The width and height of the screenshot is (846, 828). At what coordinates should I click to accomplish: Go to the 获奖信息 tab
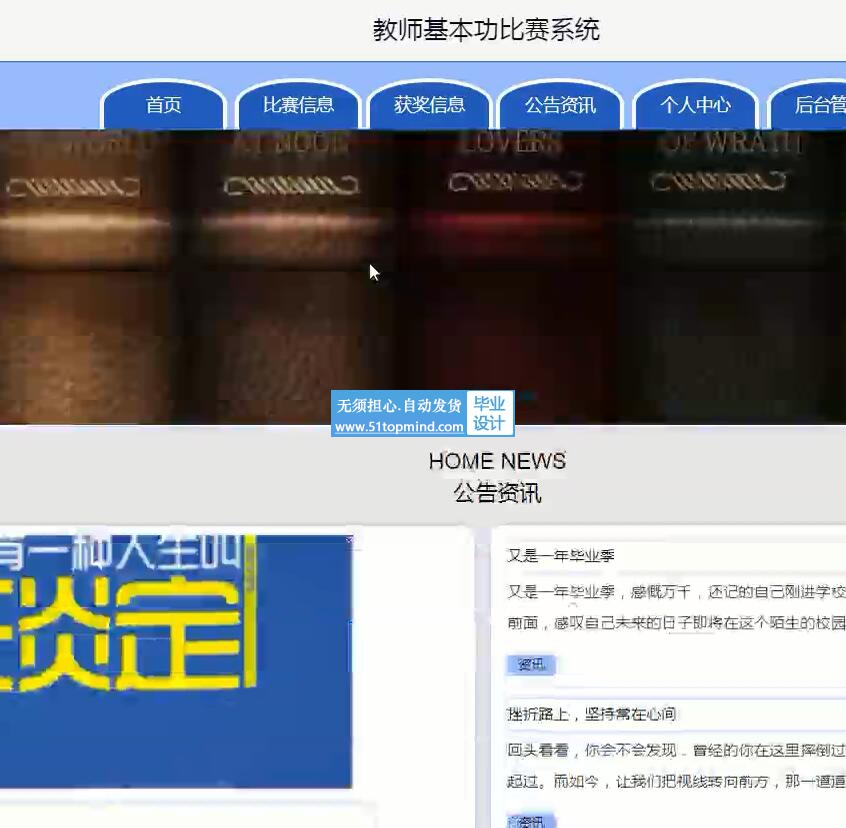[x=429, y=105]
